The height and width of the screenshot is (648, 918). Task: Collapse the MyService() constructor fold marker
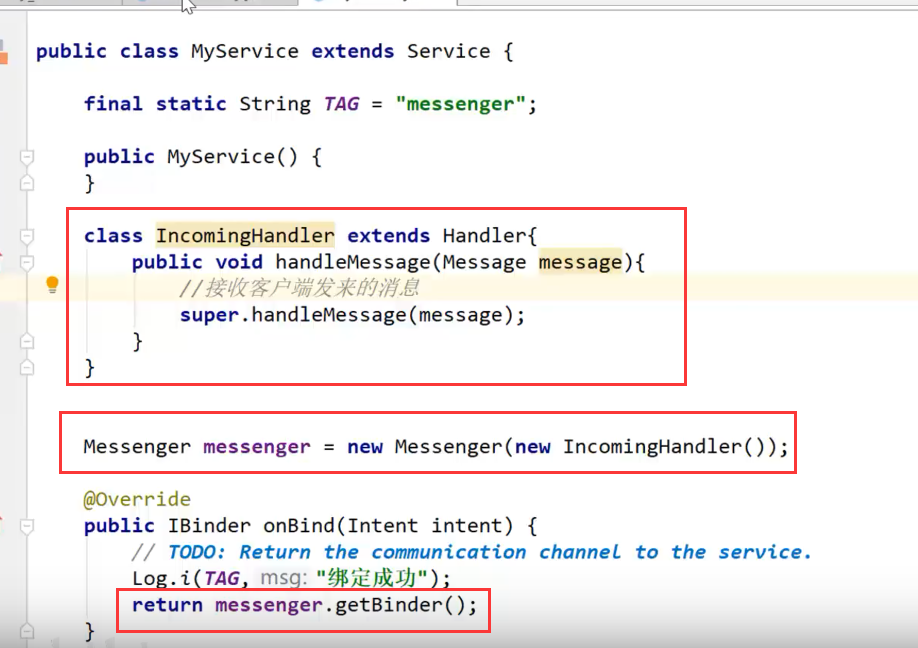(x=27, y=157)
